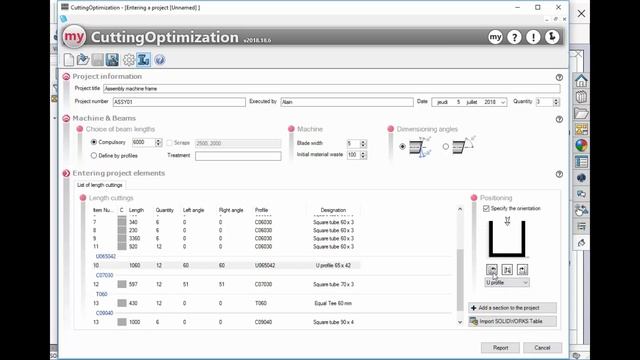Collapse the Entering project elements section

coord(66,173)
